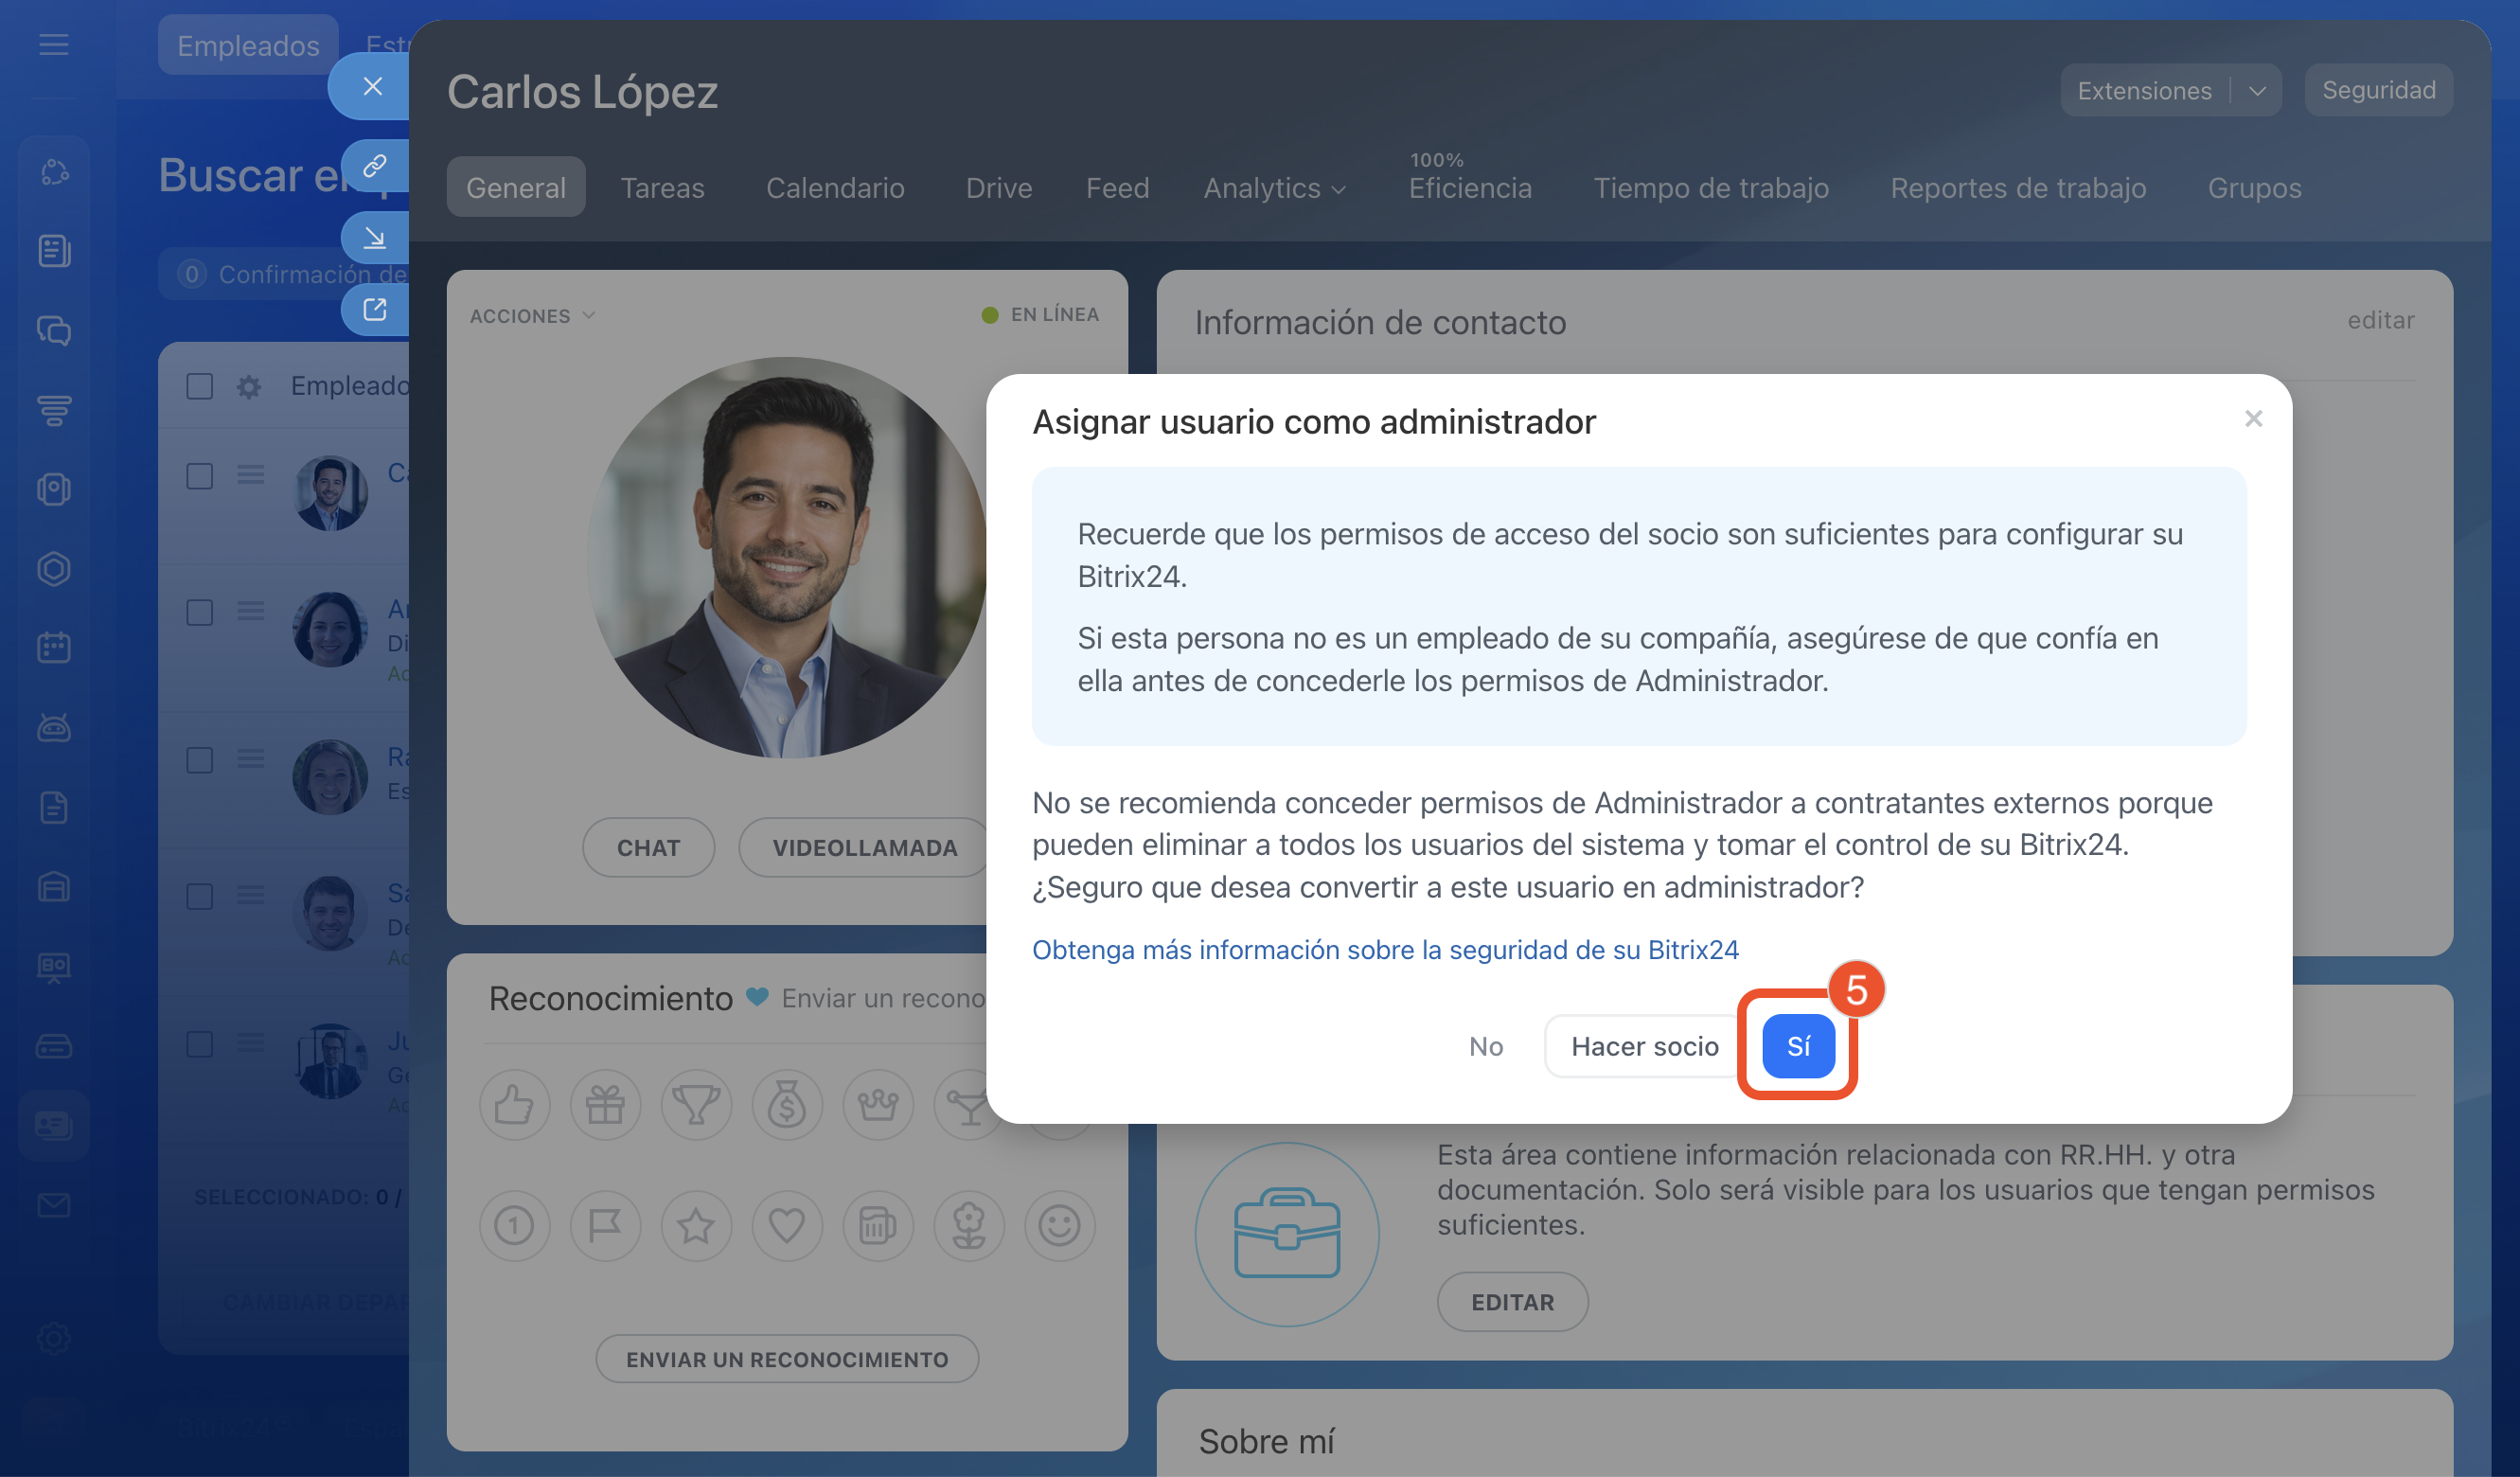Select the thumbs up recognition icon
This screenshot has height=1477, width=2520.
click(x=514, y=1105)
